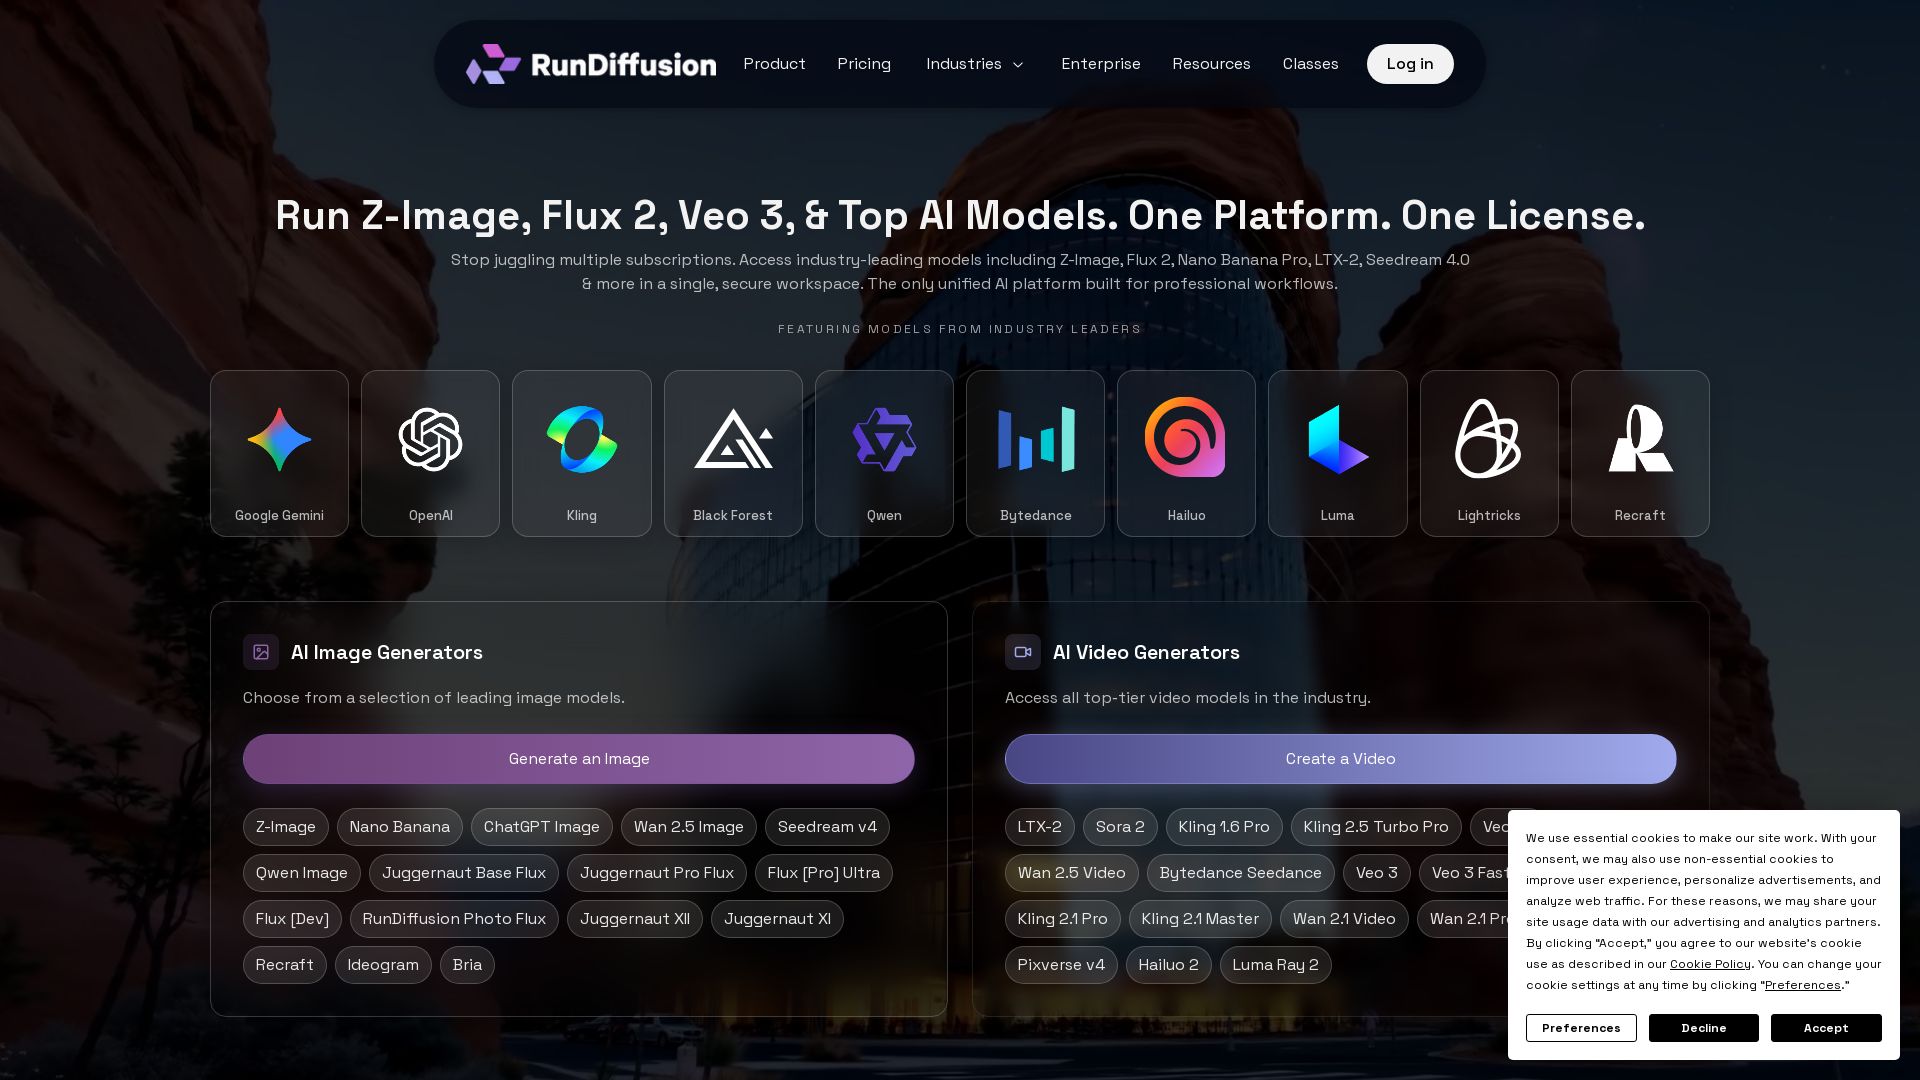Select the Qwen logo icon
Viewport: 1920px width, 1080px height.
click(x=884, y=440)
